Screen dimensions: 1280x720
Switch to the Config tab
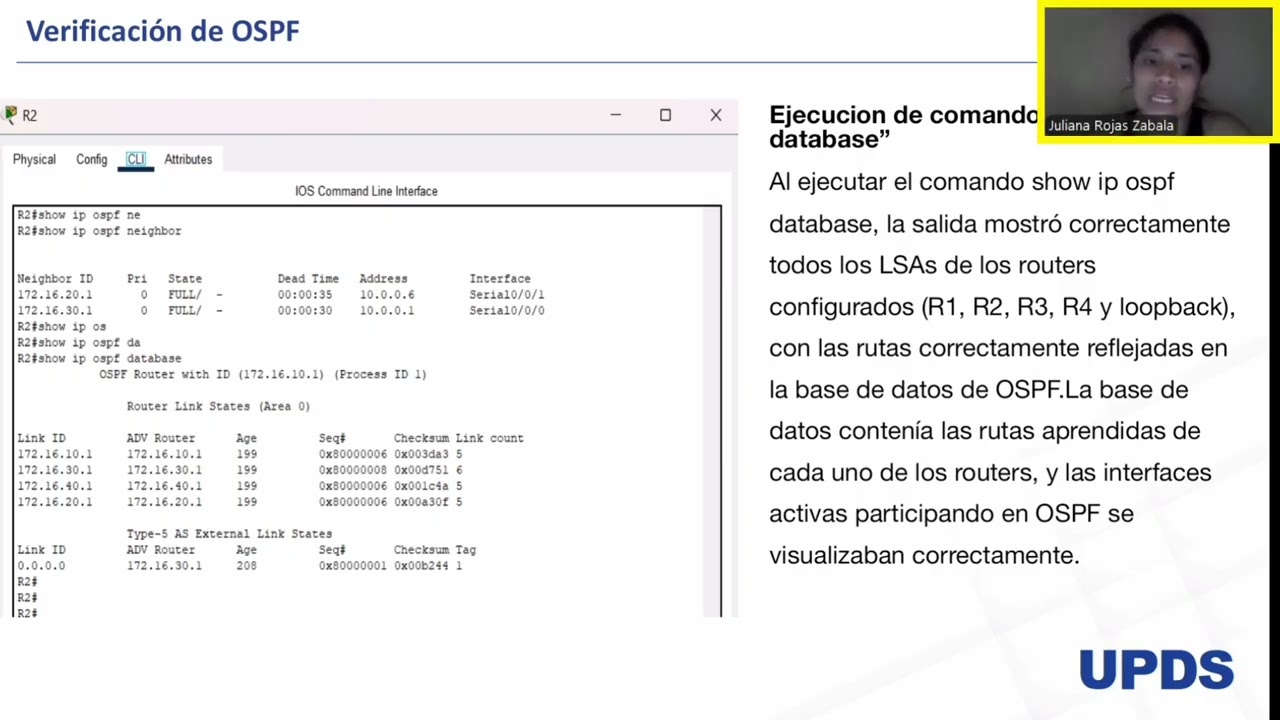point(91,159)
